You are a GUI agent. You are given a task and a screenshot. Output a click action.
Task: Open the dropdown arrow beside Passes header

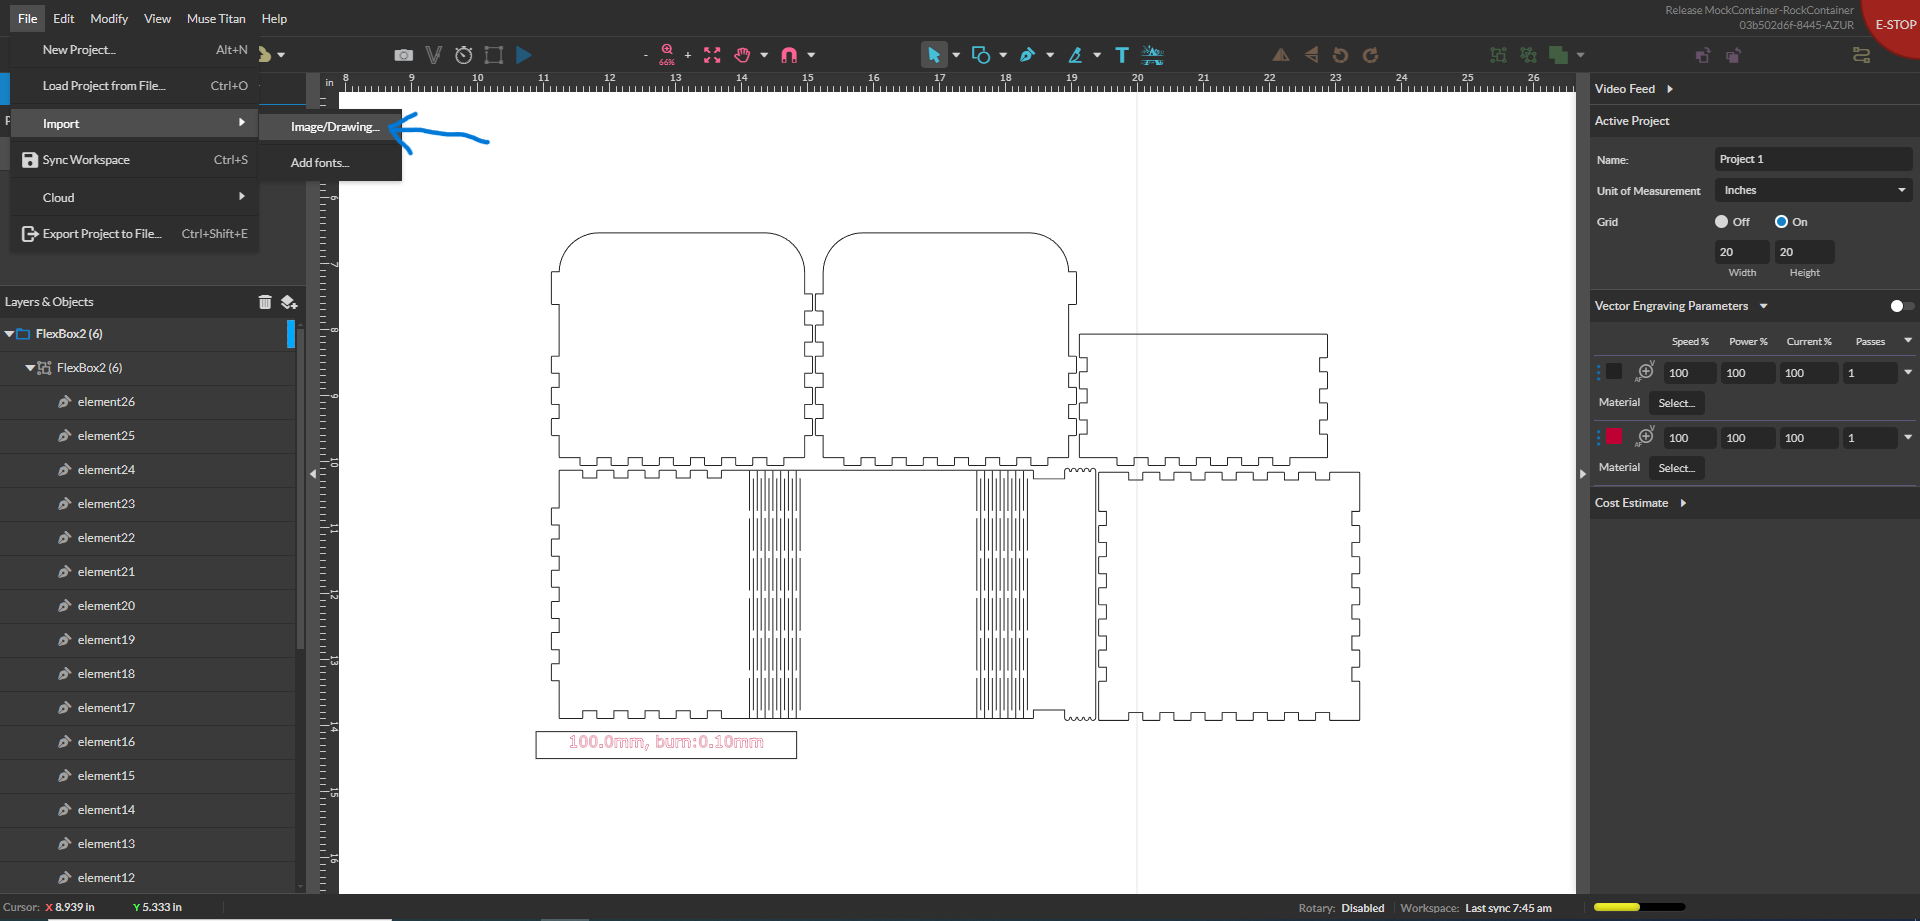click(x=1908, y=341)
